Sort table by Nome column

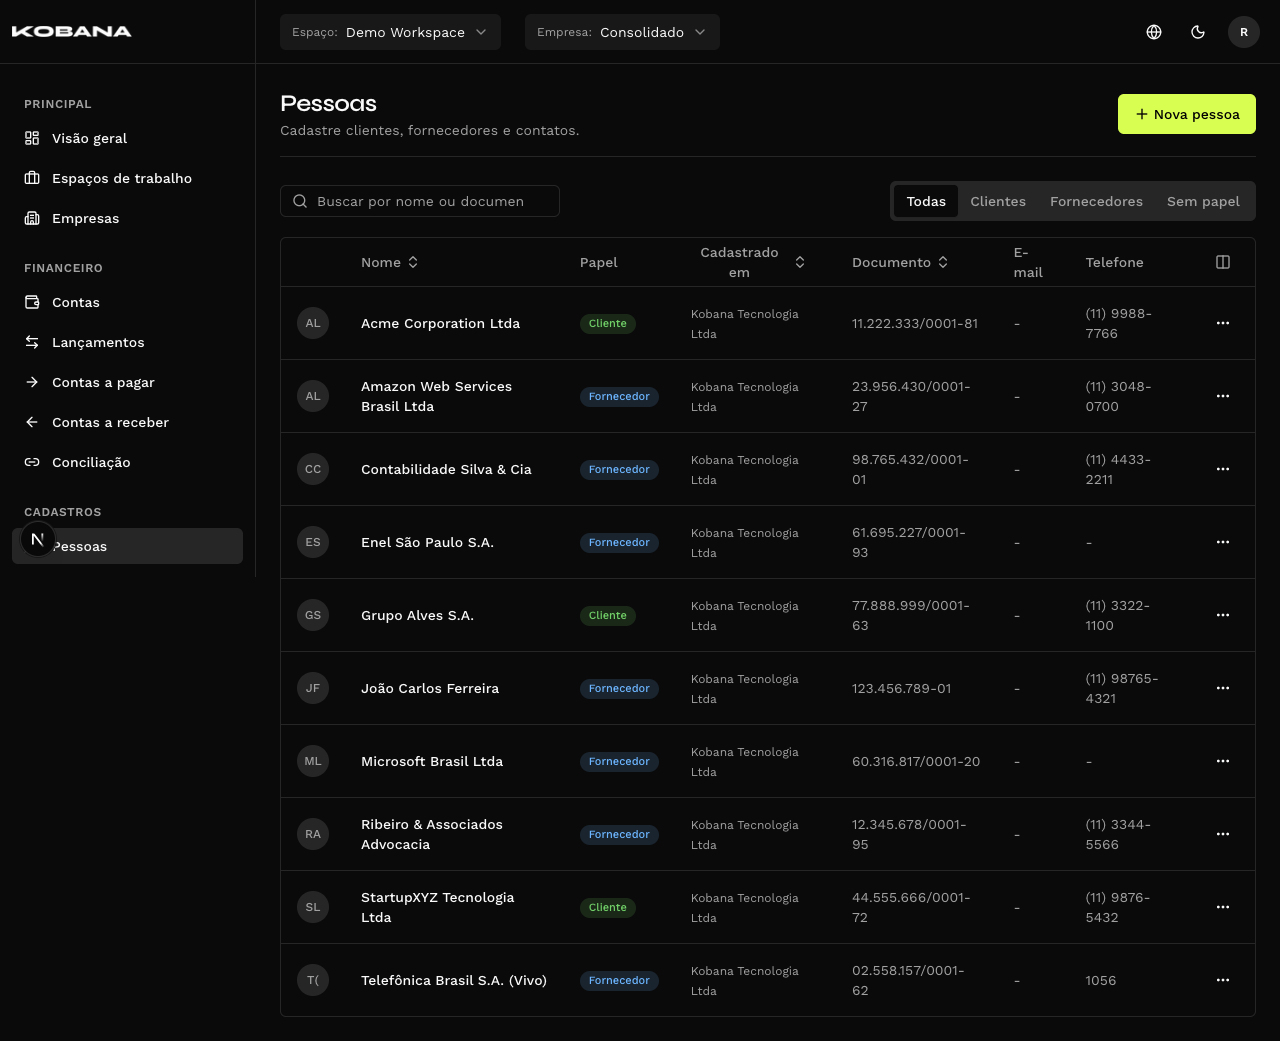(x=390, y=262)
